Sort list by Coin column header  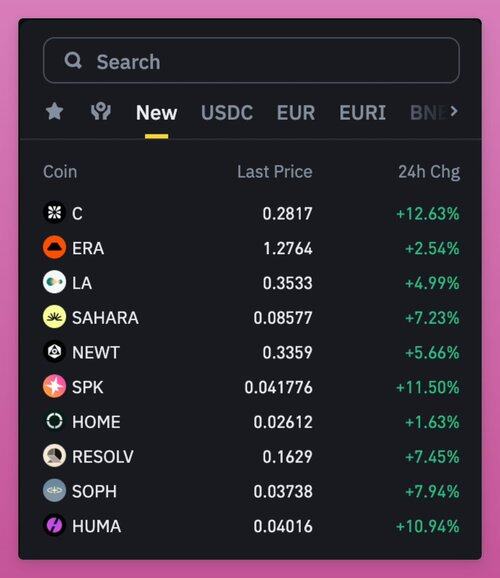point(60,172)
